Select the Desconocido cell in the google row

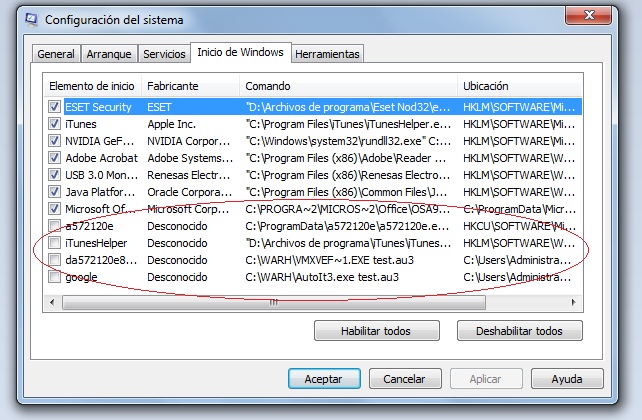[x=177, y=277]
